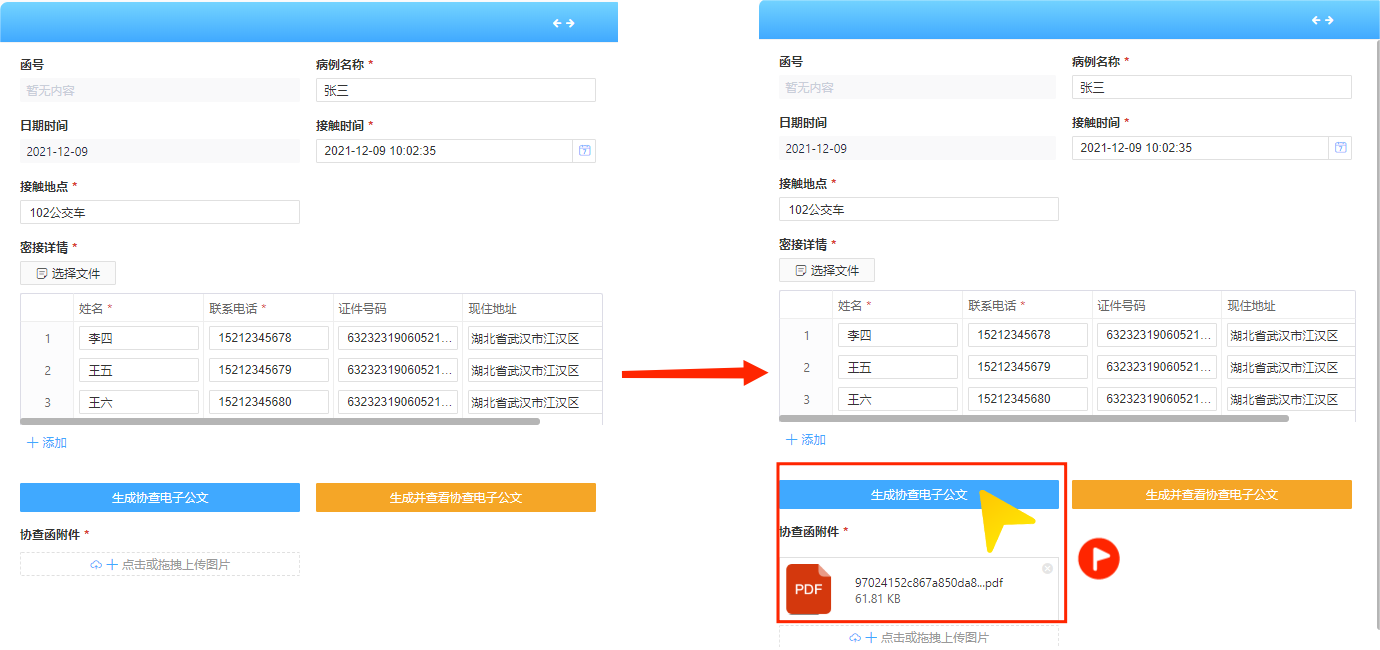Open the calendar icon in the left form's 接触时间 field

[x=584, y=151]
